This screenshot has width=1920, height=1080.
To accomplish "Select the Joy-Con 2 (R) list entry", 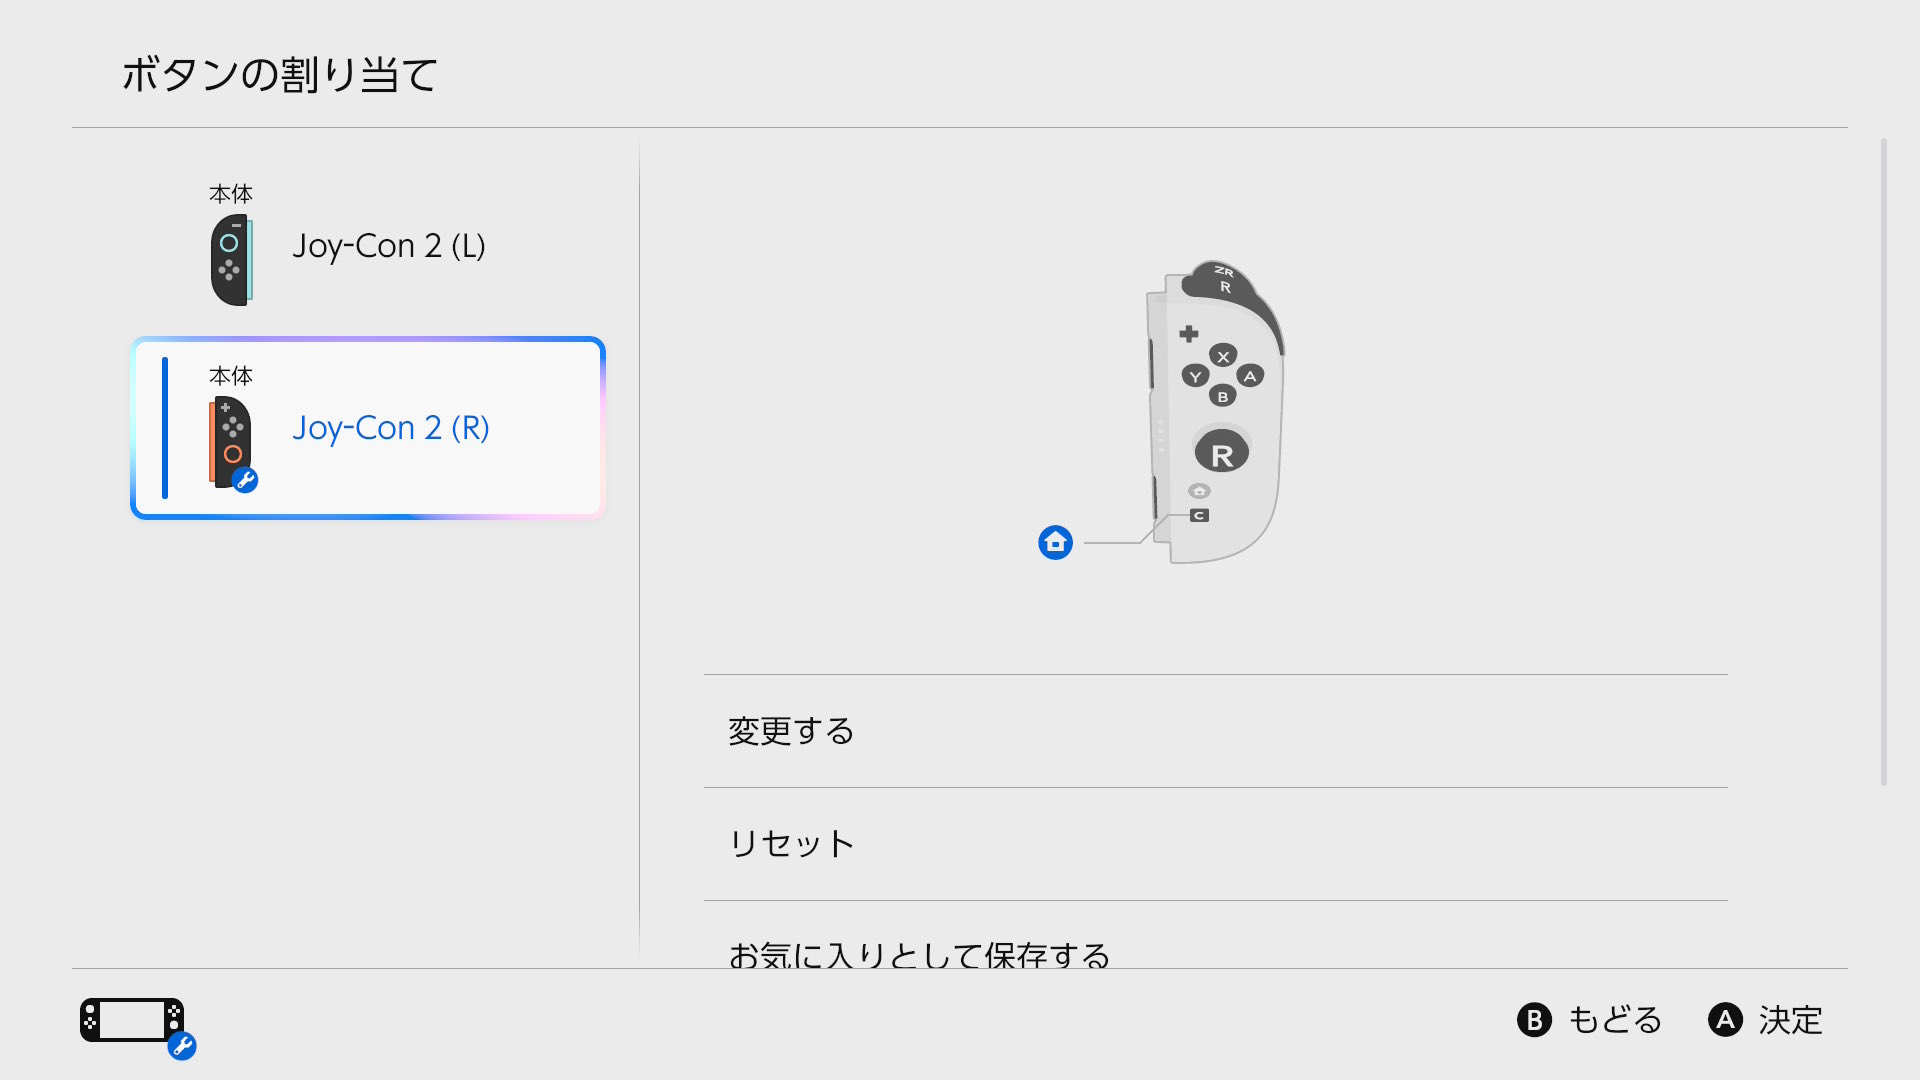I will point(390,428).
